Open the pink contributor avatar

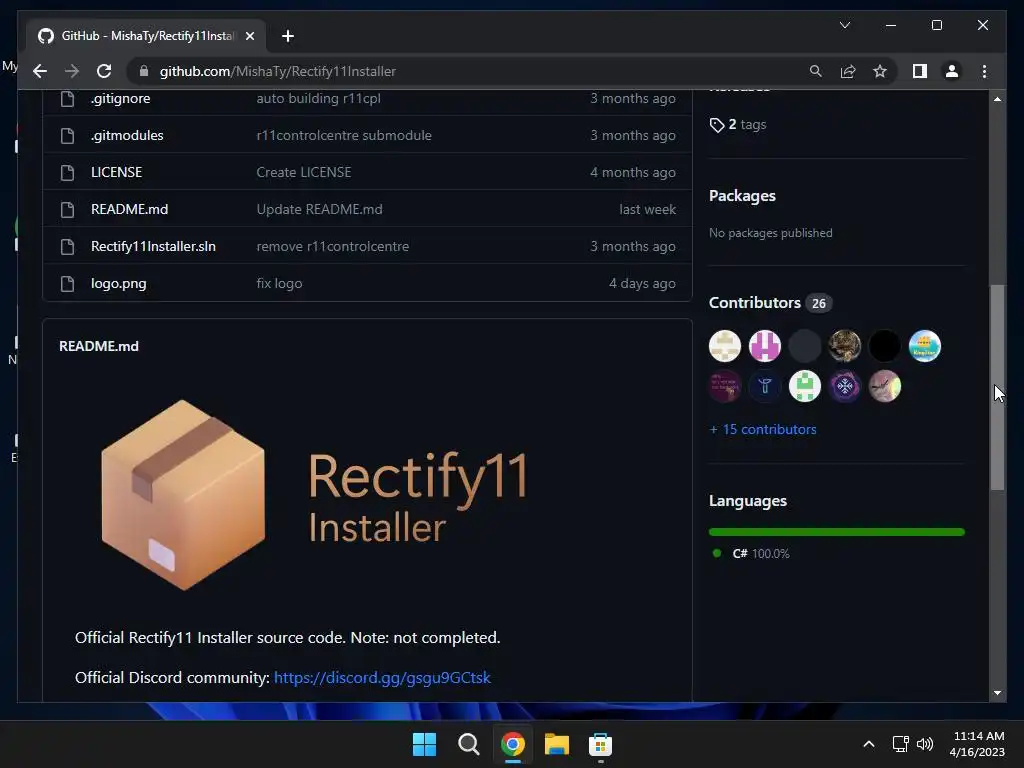pos(765,346)
